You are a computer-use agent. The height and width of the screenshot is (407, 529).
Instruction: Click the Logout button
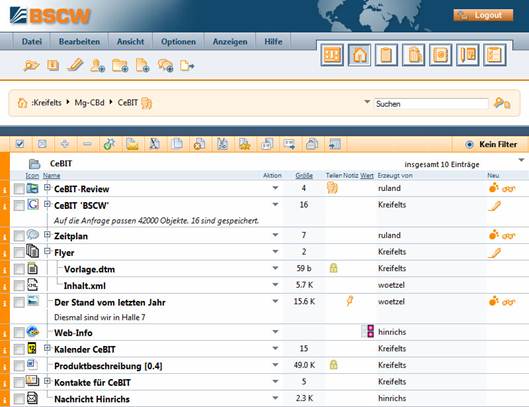[483, 15]
